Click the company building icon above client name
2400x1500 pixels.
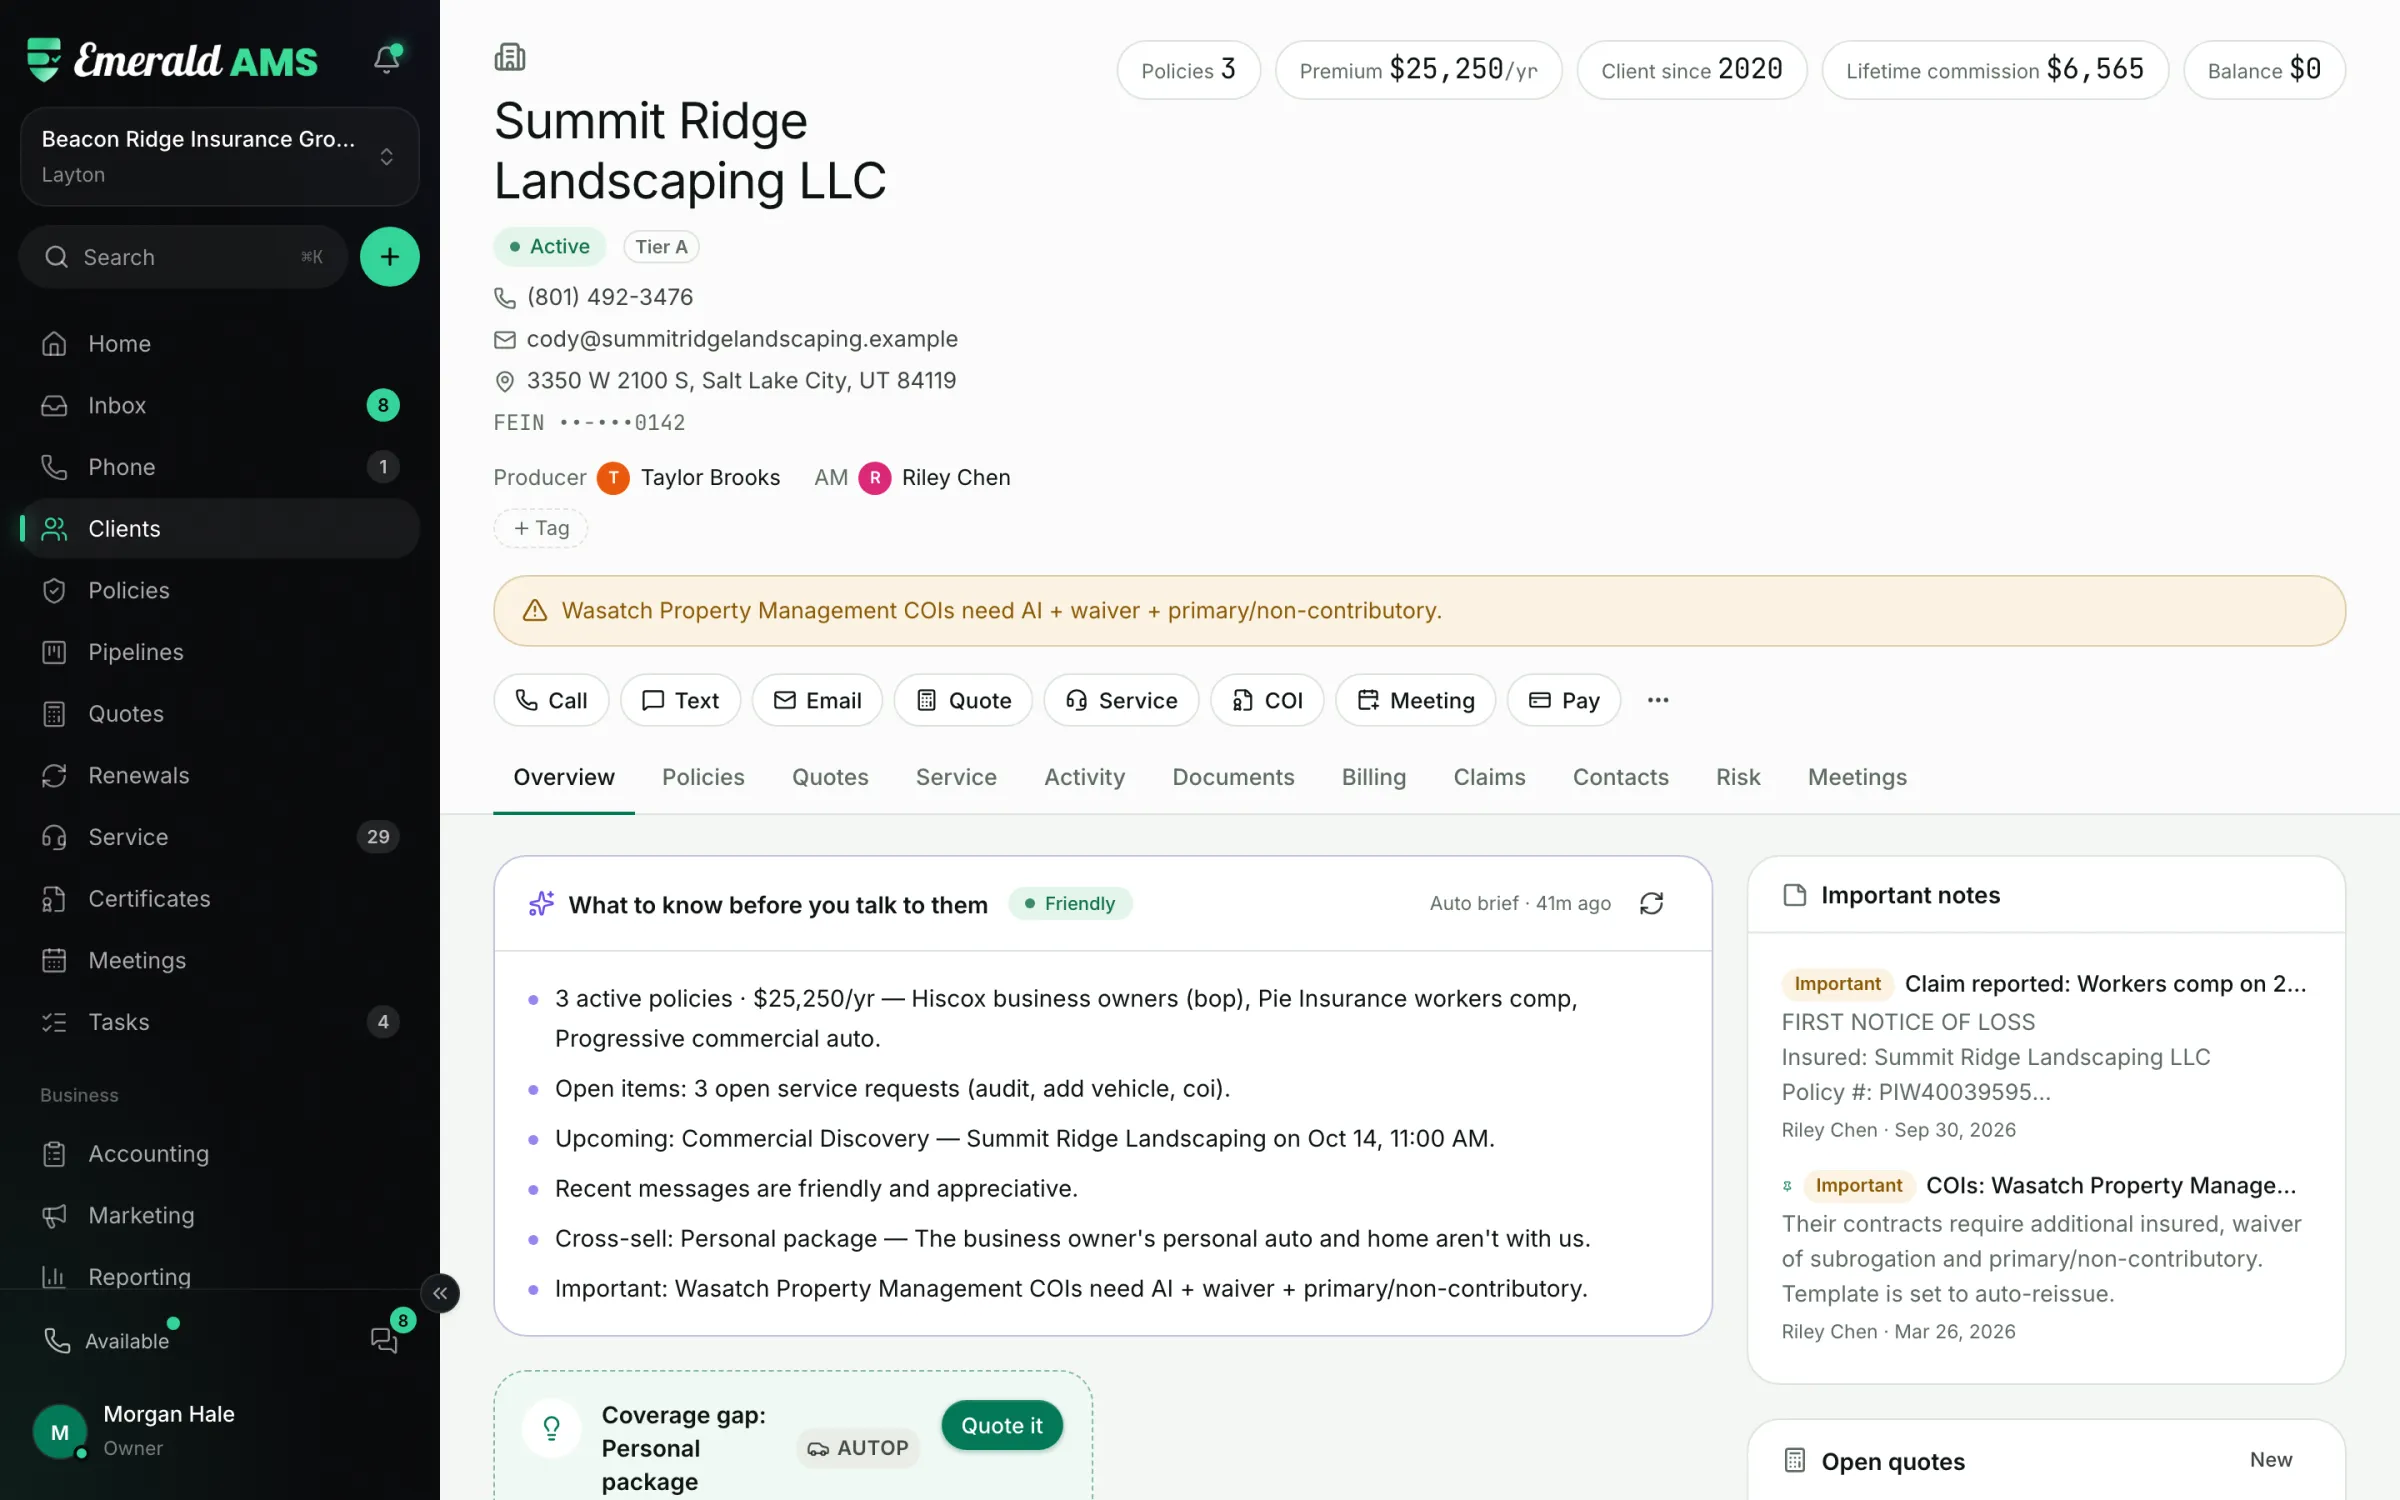pyautogui.click(x=510, y=57)
